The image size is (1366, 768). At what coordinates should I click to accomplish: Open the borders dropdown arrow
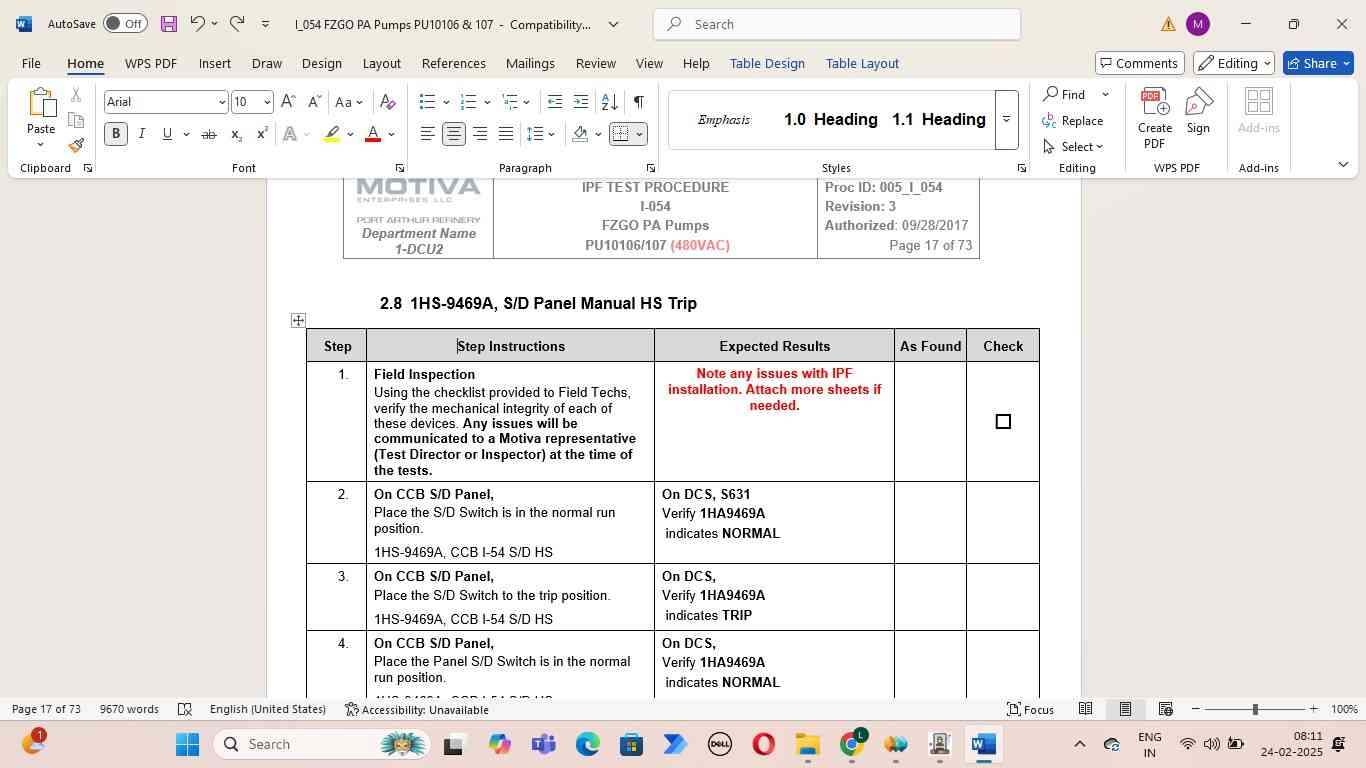click(639, 134)
